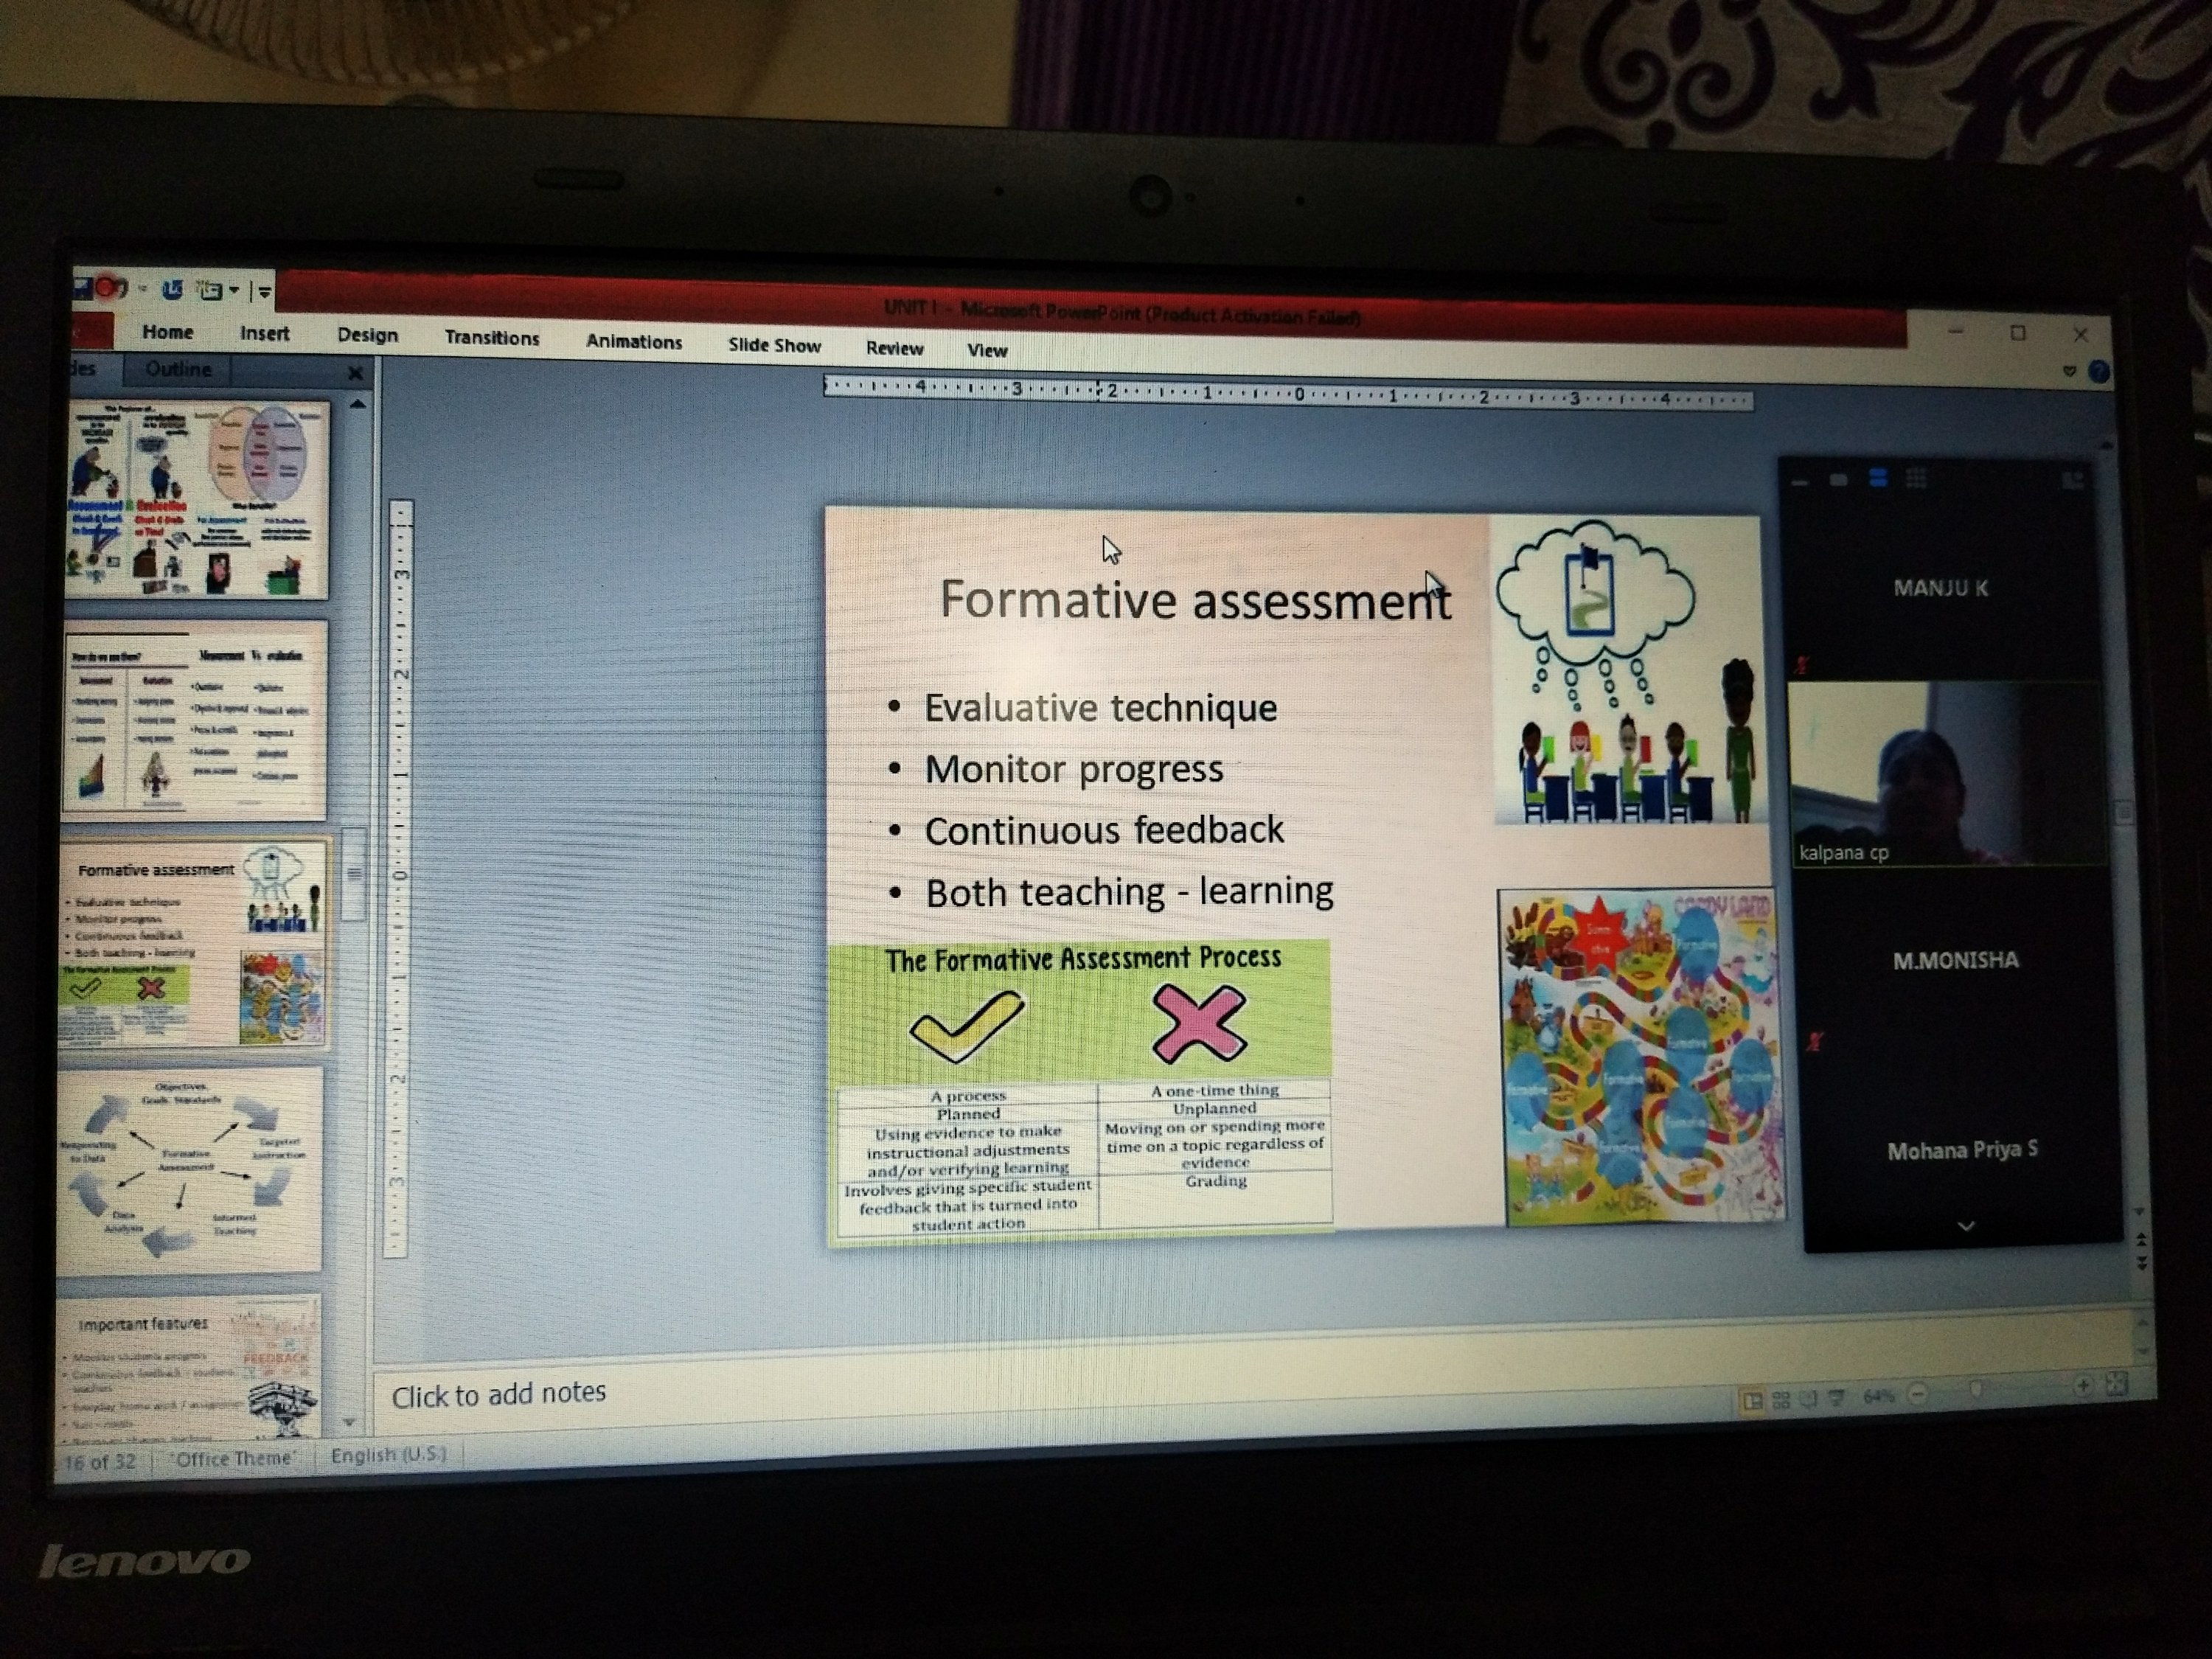Minimize the video panel to a bar
2212x1659 pixels.
pyautogui.click(x=1800, y=482)
